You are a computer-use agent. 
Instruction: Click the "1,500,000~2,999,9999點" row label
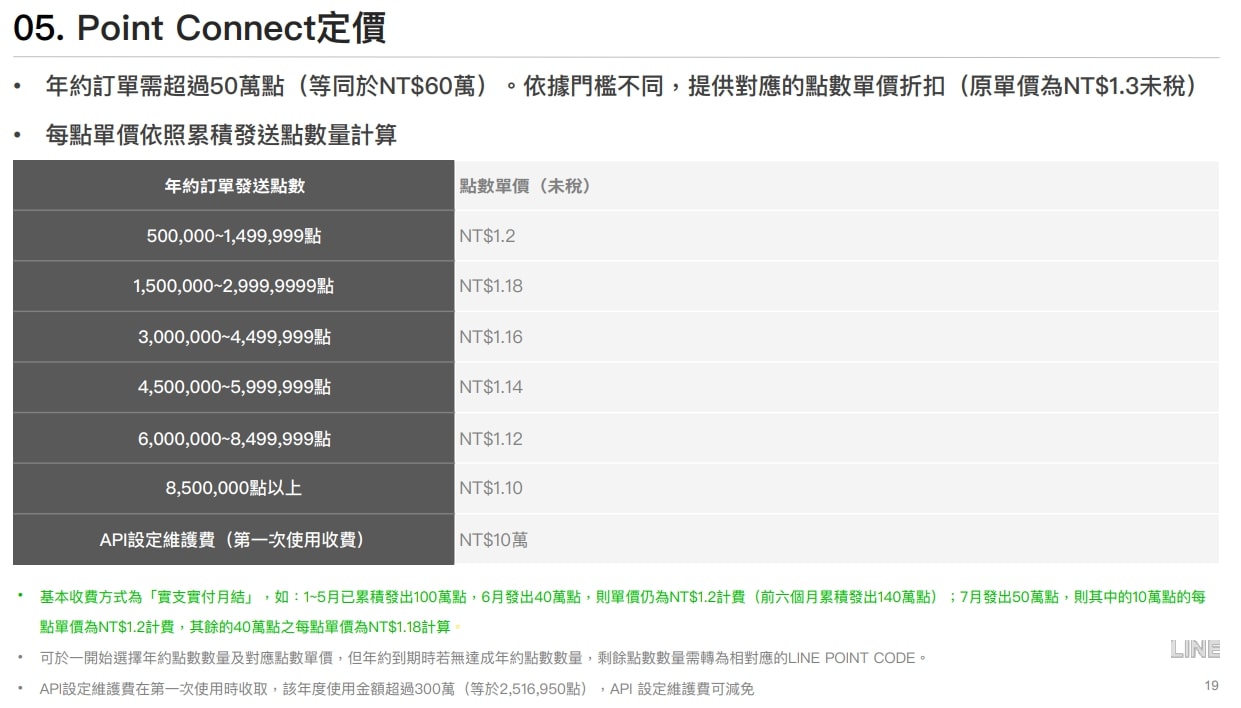[x=234, y=286]
